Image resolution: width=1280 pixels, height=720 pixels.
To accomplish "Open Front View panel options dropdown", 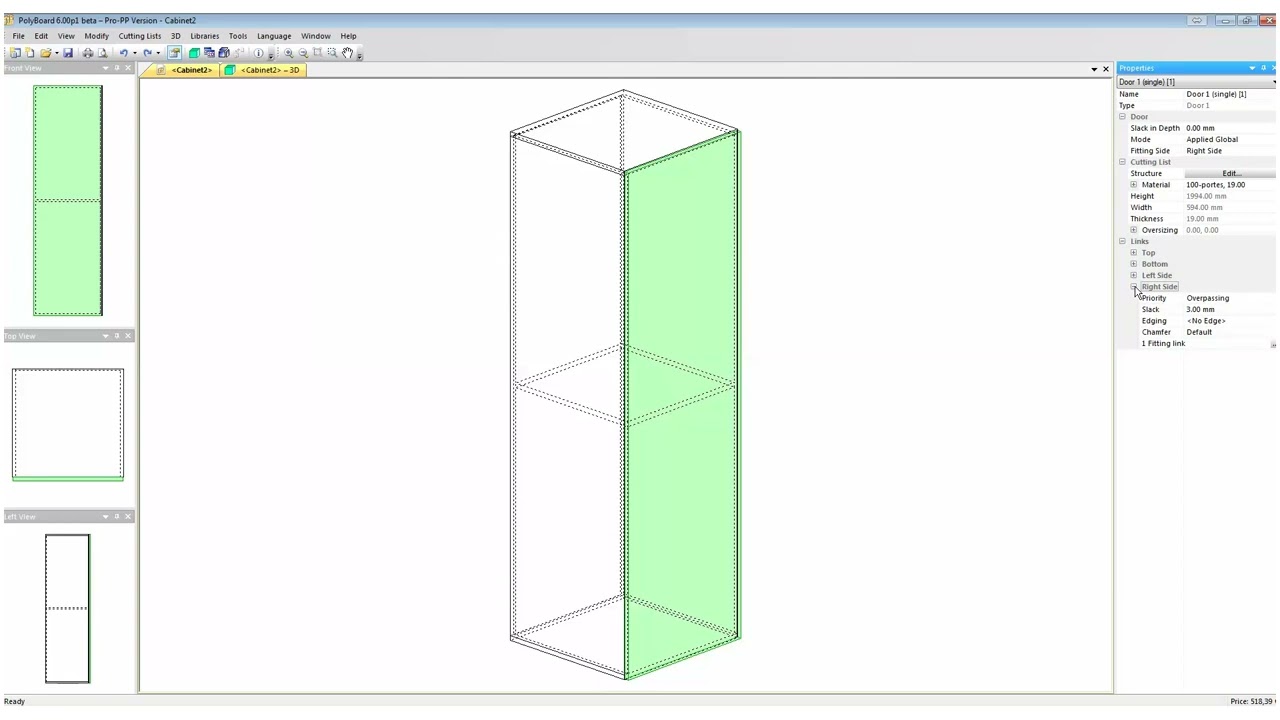I will click(105, 68).
